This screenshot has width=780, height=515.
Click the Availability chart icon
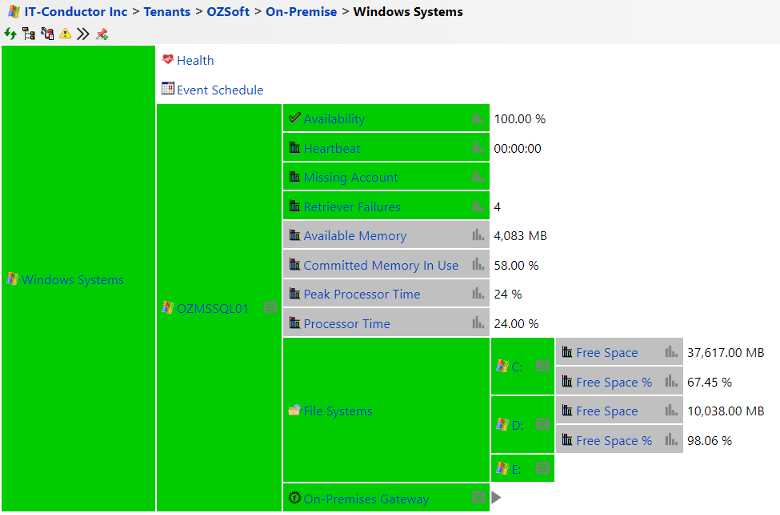tap(478, 118)
